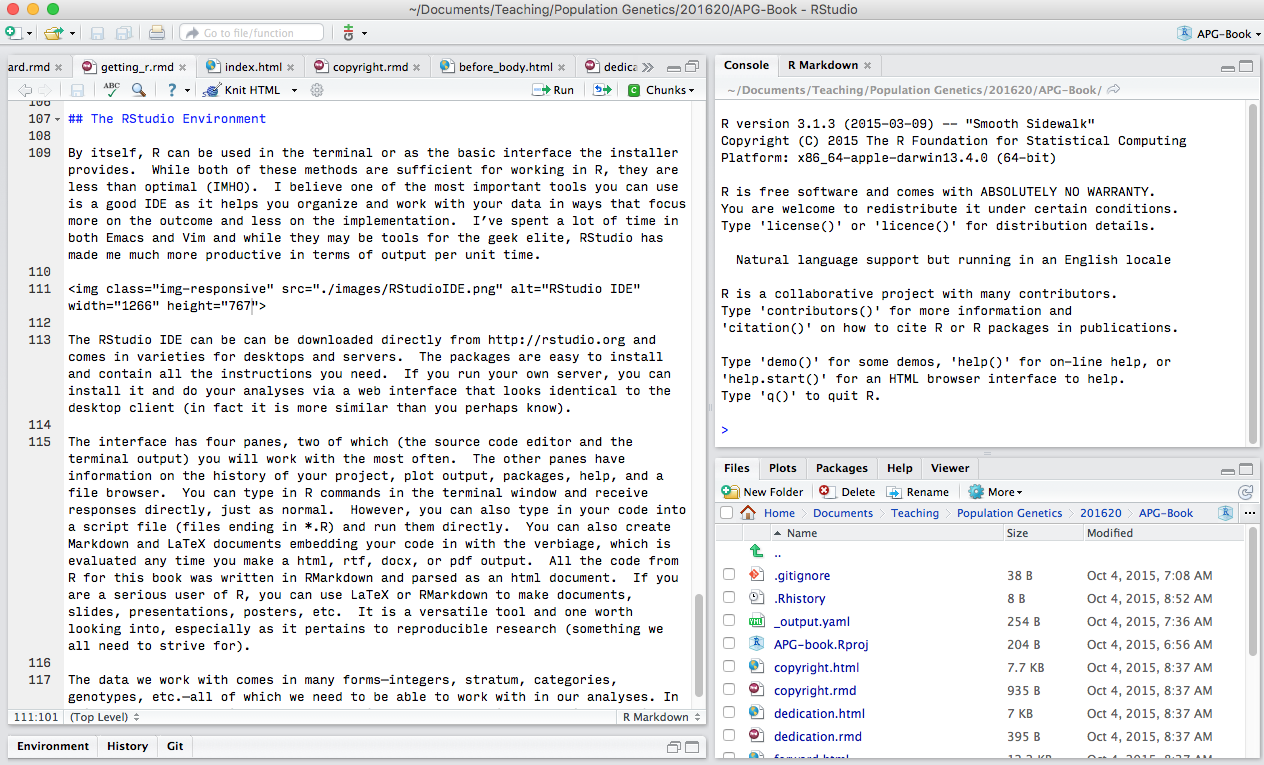
Task: Click the Rename file icon
Action: pyautogui.click(x=894, y=492)
